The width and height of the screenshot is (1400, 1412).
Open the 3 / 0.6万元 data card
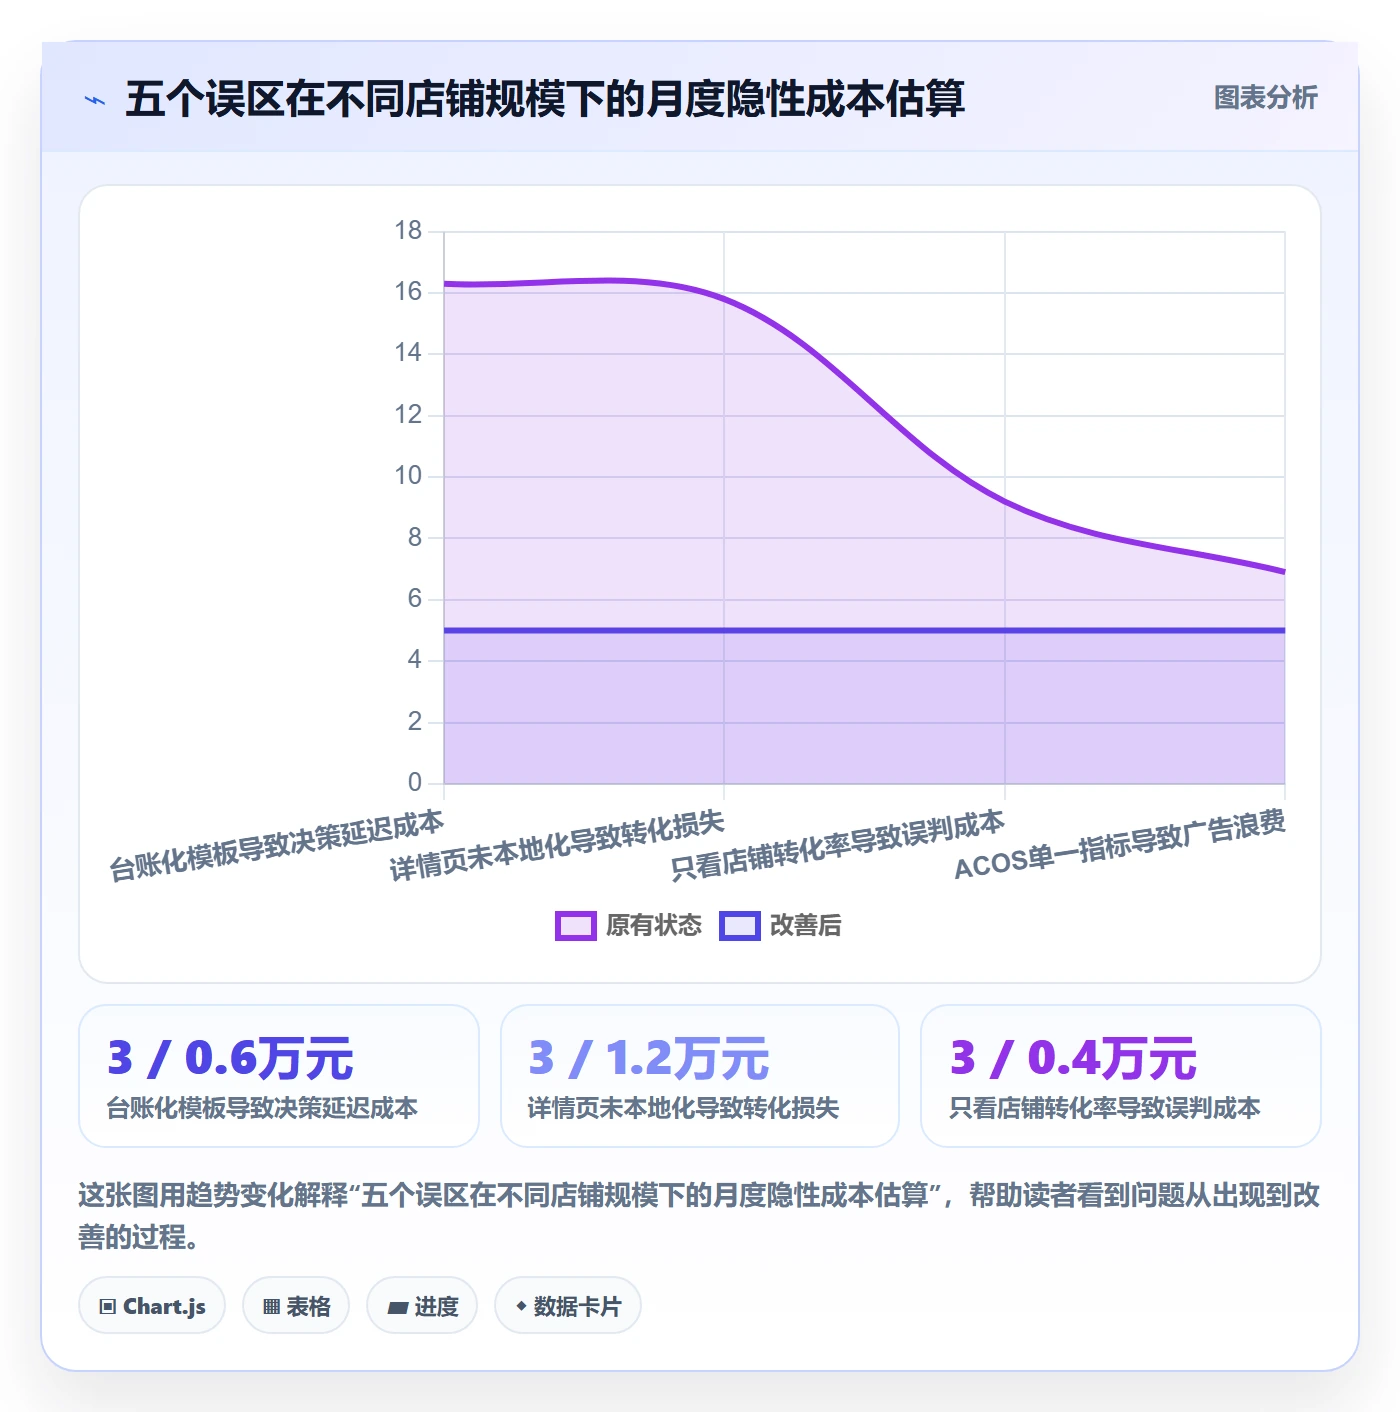pos(279,1076)
